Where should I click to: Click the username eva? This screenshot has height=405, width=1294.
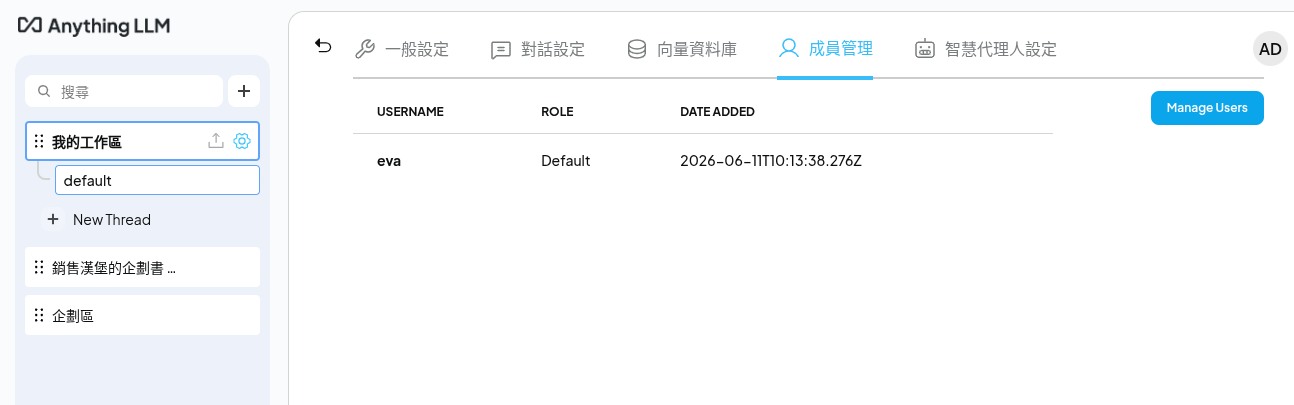tap(389, 160)
